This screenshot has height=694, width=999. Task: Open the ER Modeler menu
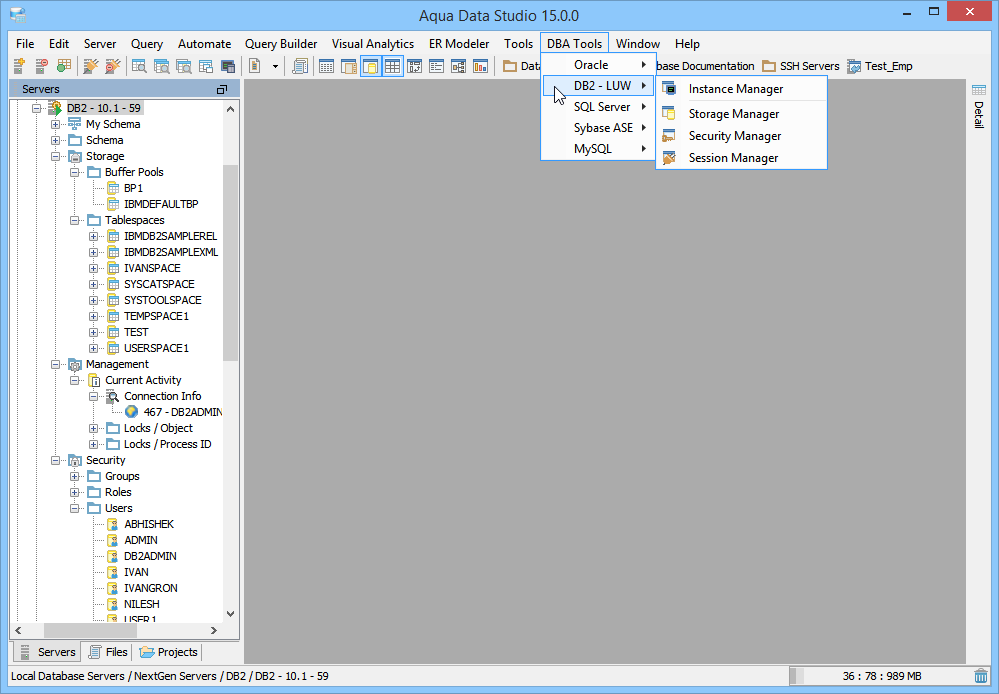[459, 44]
